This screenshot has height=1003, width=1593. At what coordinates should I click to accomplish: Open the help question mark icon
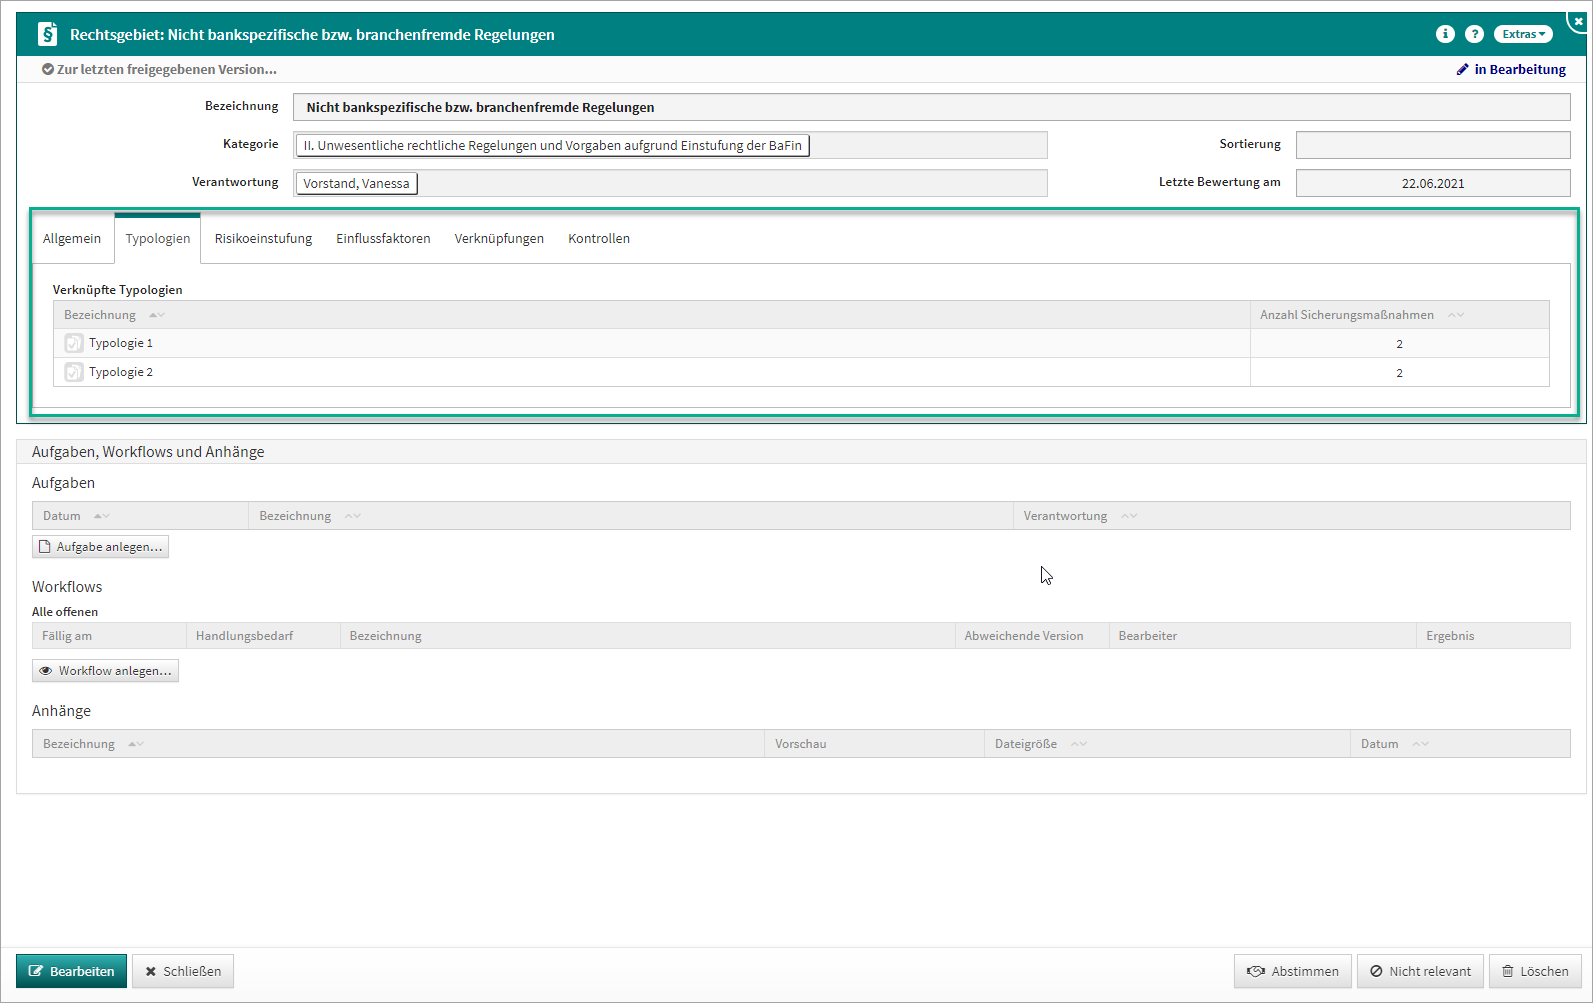coord(1474,34)
